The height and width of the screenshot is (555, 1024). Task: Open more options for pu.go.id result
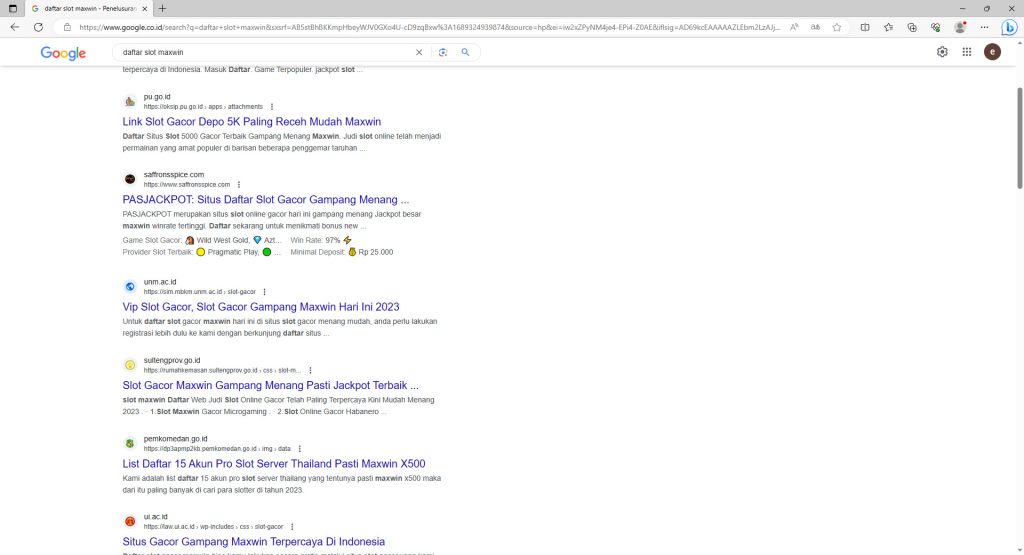click(272, 106)
